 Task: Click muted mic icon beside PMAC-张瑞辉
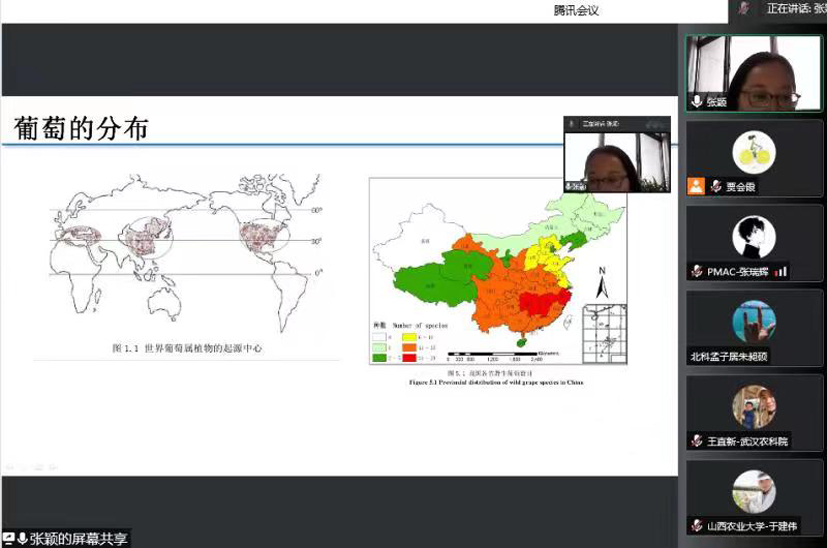point(696,271)
